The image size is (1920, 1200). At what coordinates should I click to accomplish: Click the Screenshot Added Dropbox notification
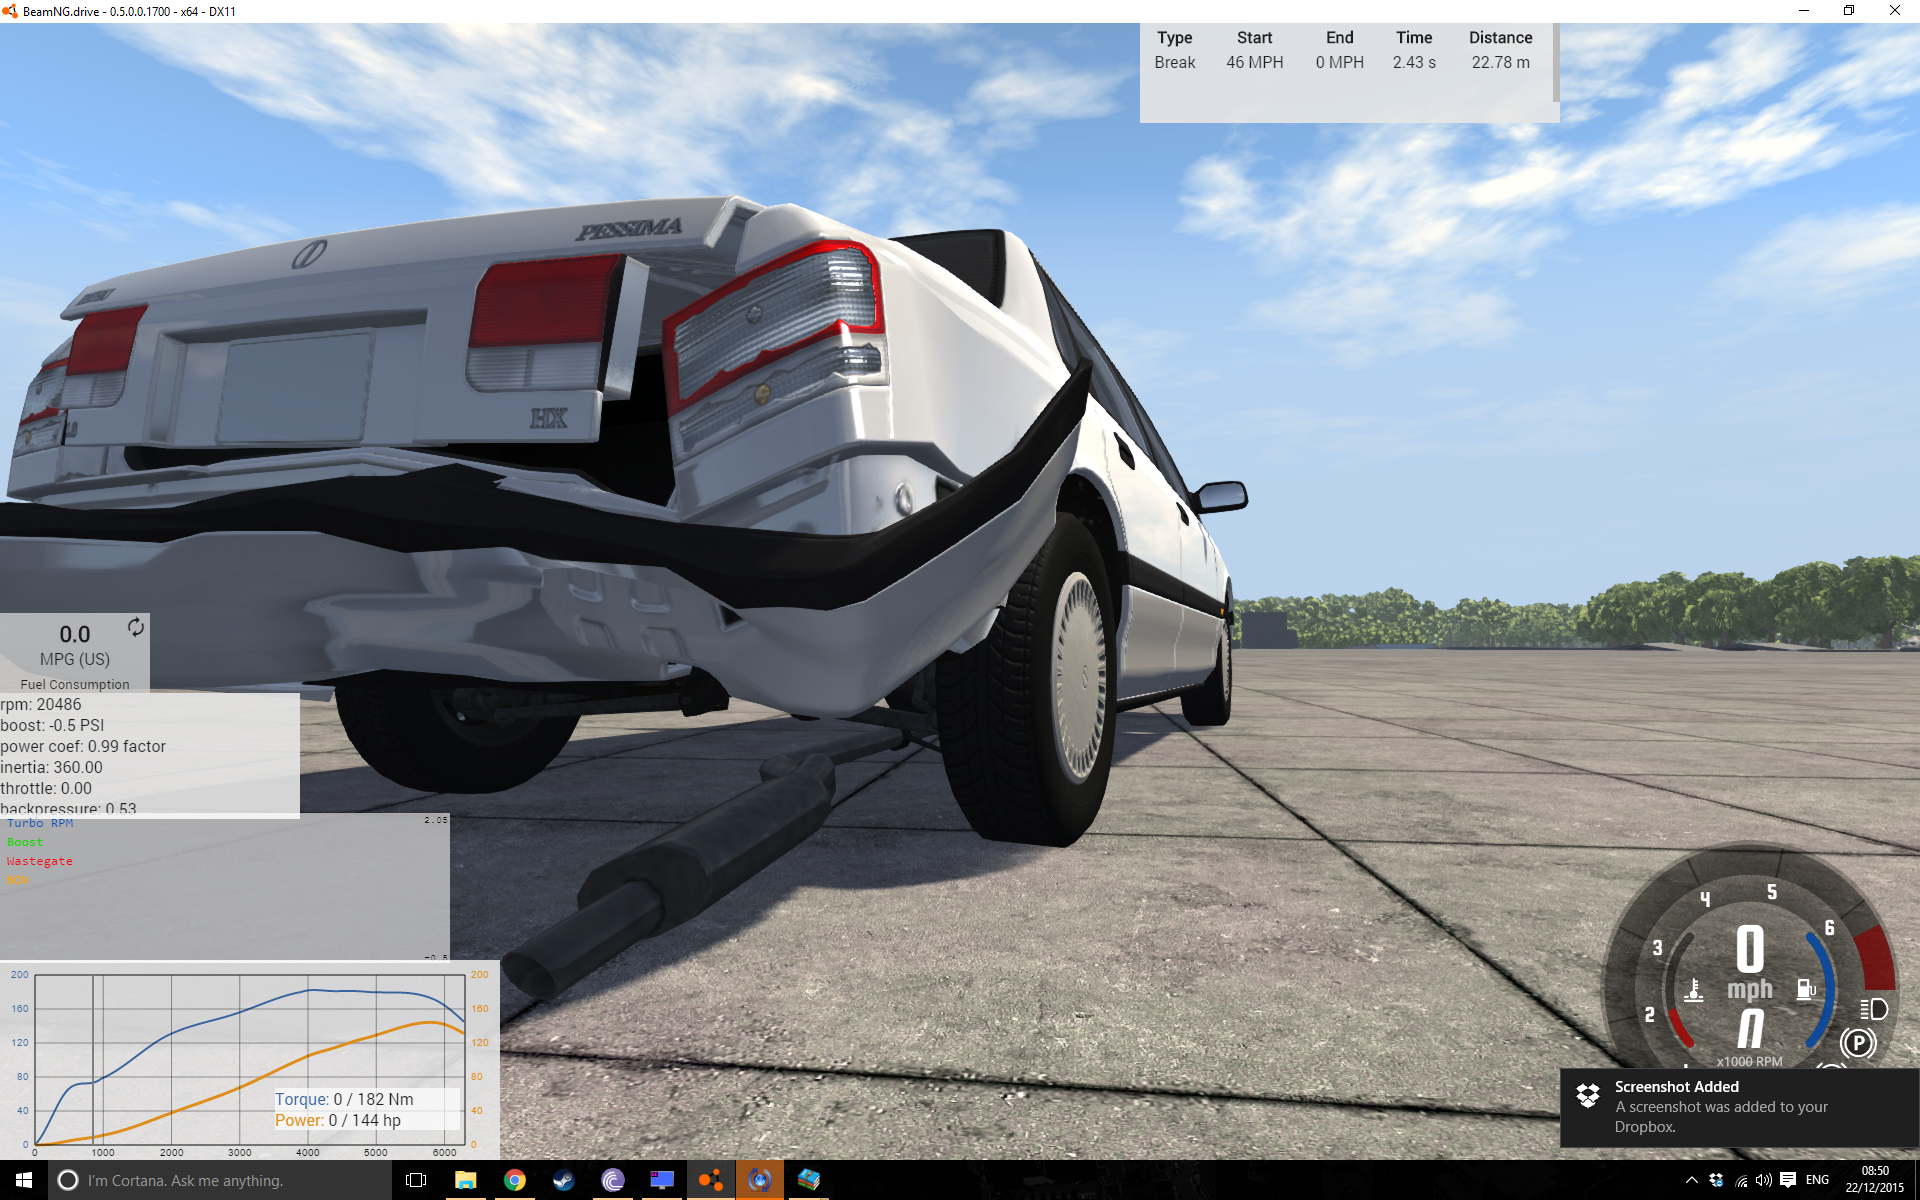1738,1106
